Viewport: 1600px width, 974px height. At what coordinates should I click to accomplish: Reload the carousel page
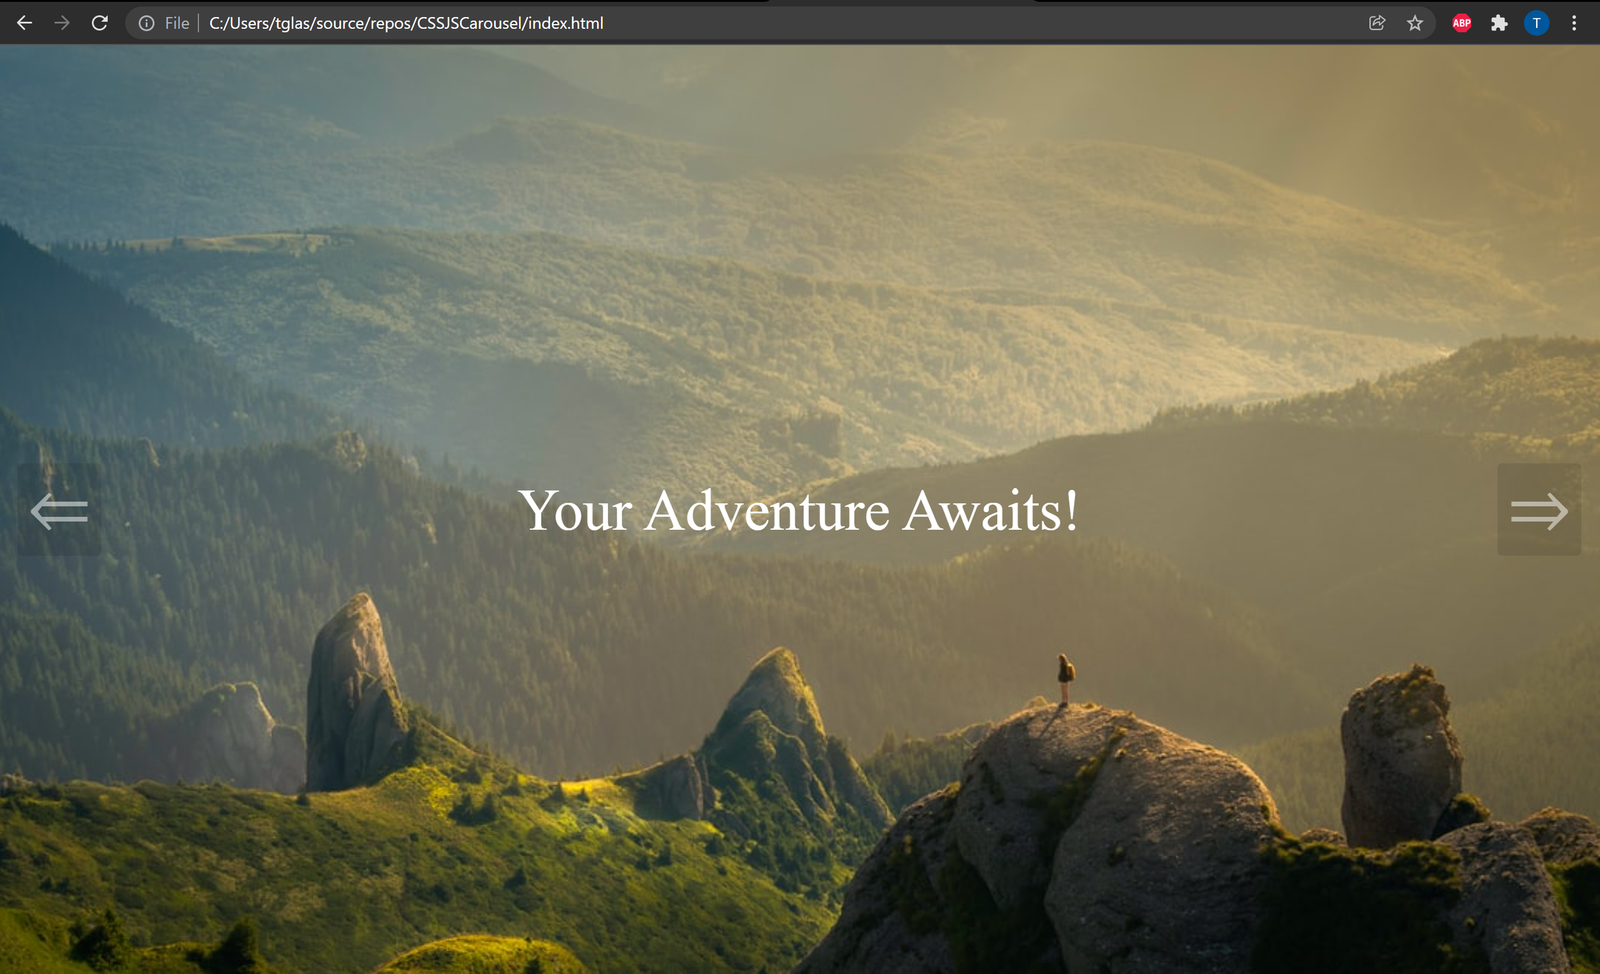tap(99, 23)
